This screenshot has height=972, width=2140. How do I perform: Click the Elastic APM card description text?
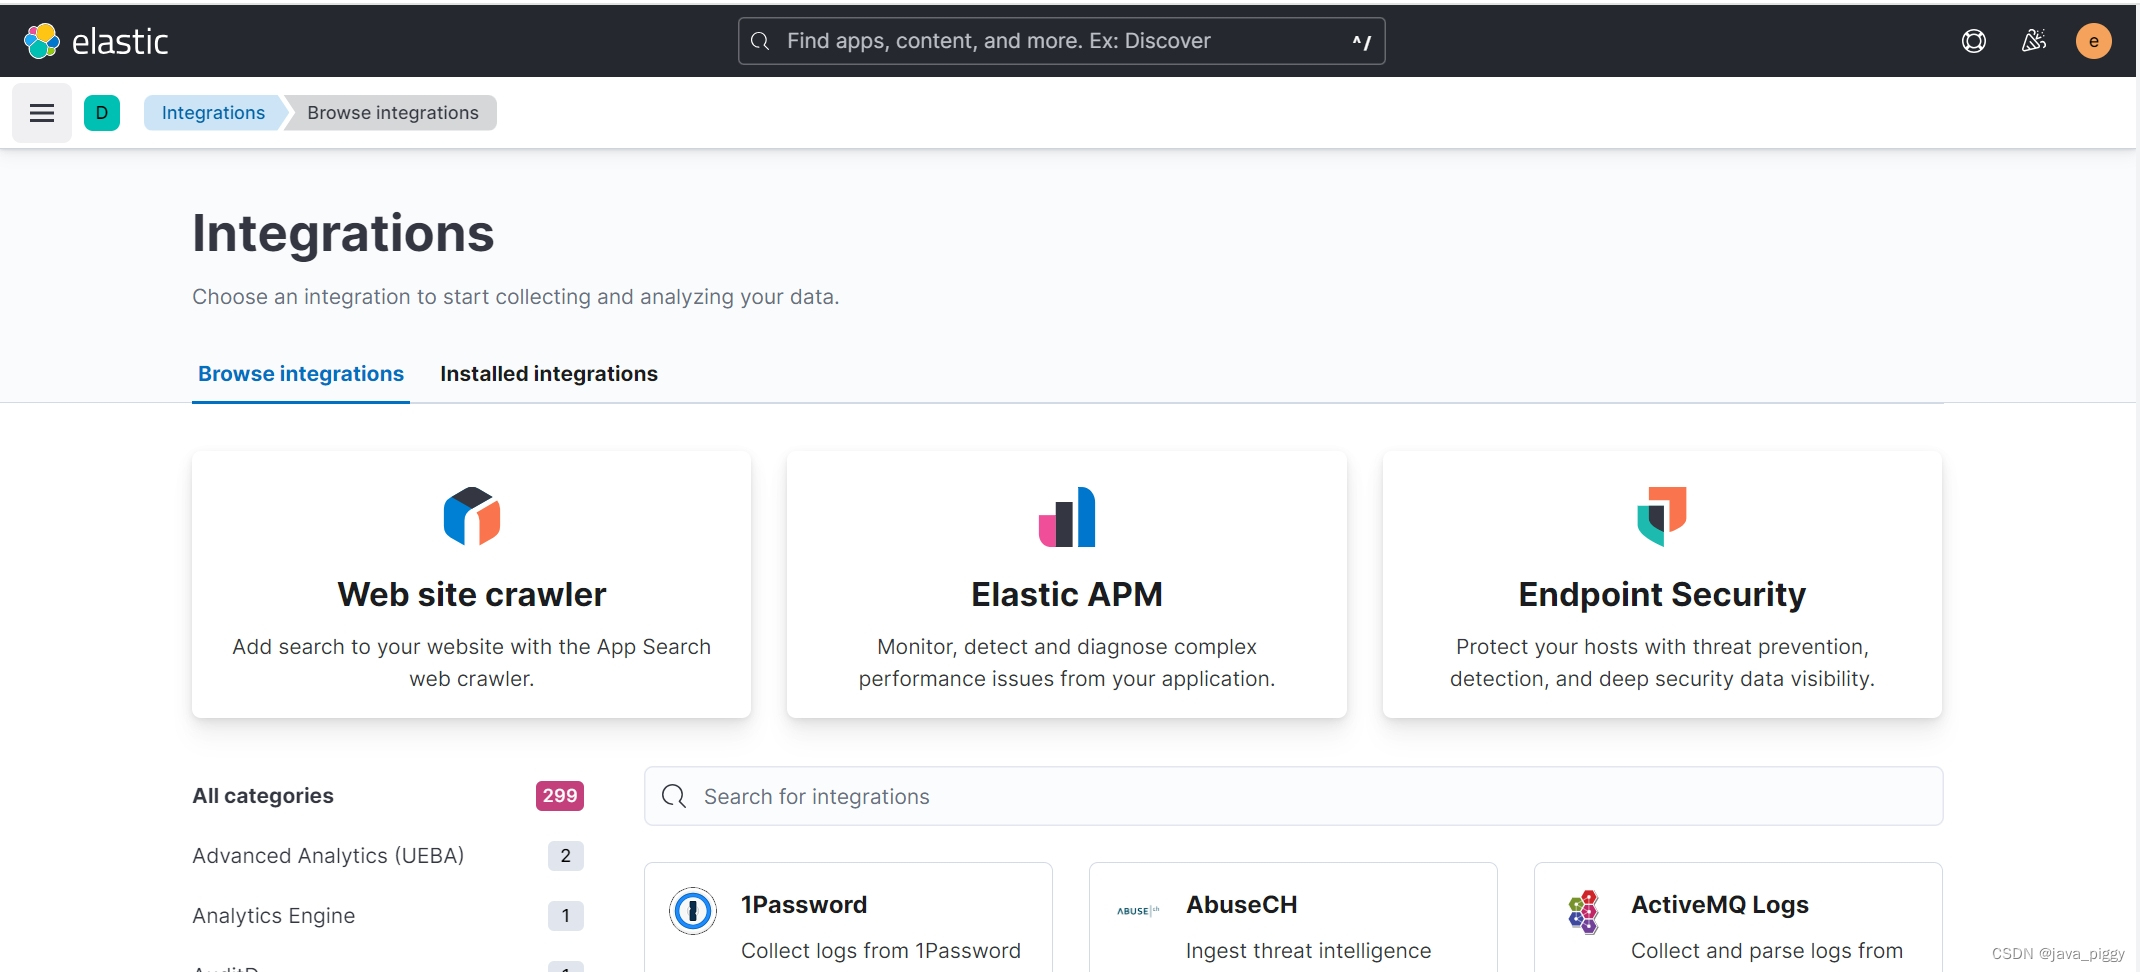point(1067,663)
